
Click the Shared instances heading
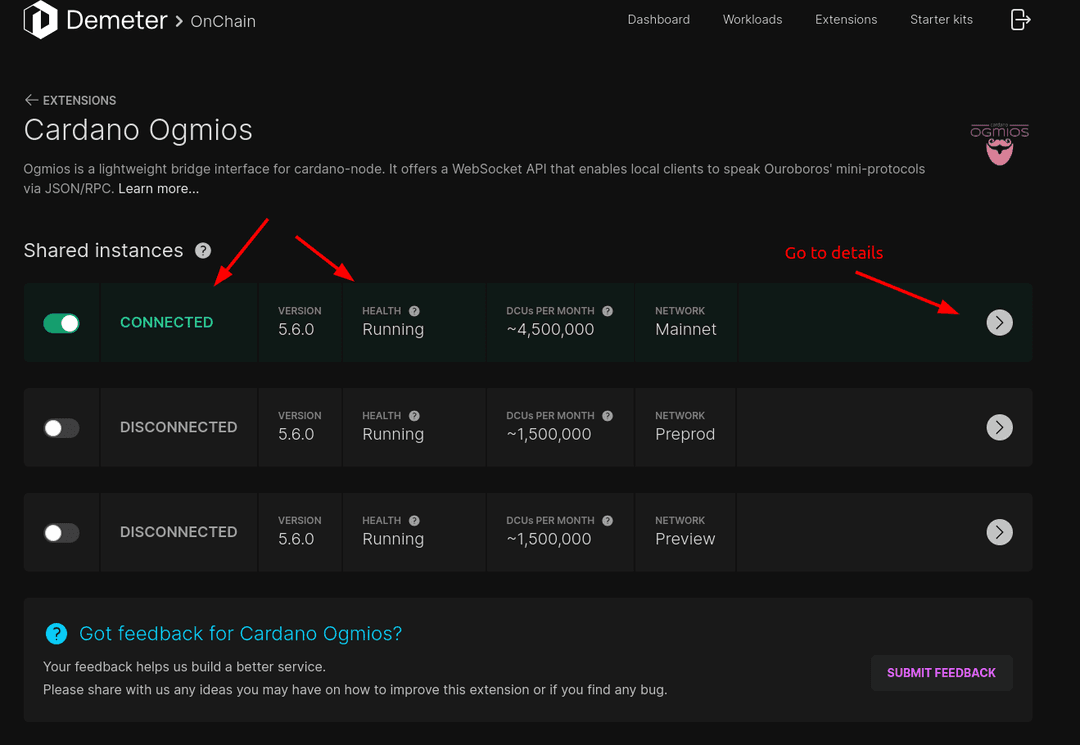click(x=103, y=251)
